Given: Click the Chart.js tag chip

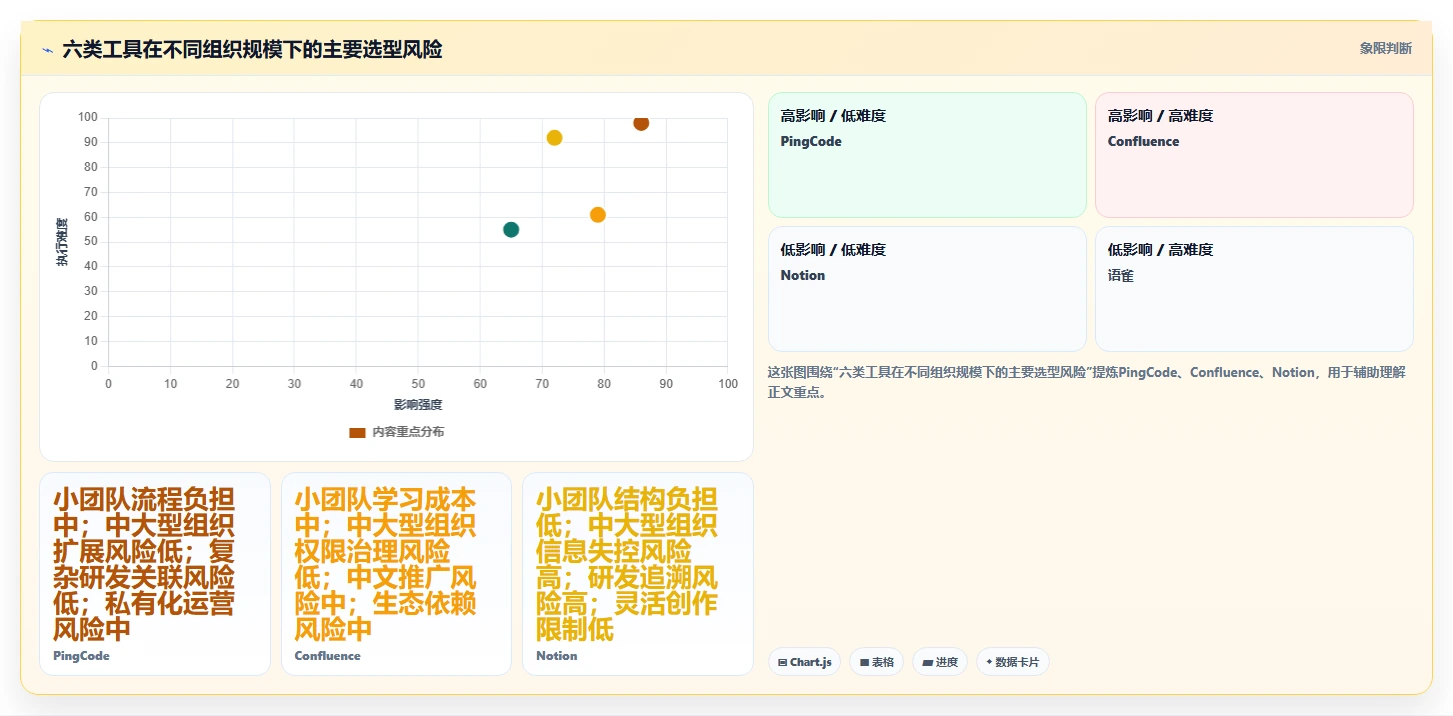Looking at the screenshot, I should click(805, 662).
